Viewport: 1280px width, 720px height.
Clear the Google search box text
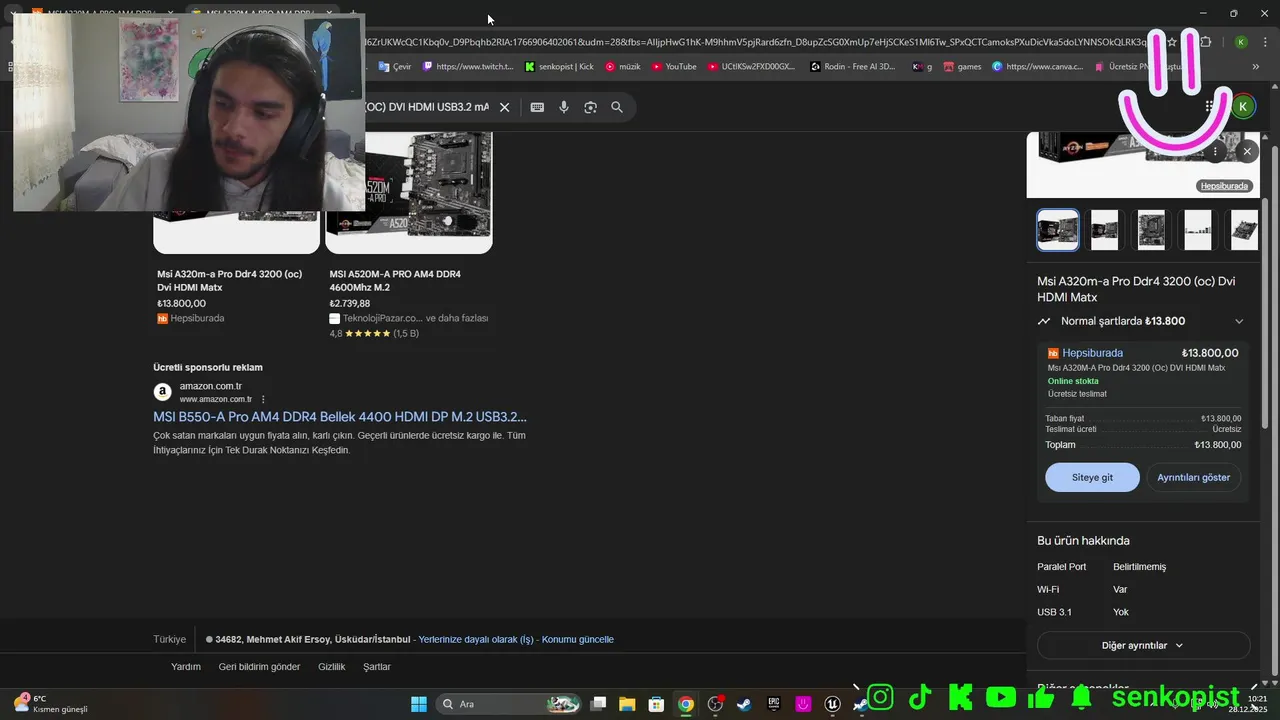click(505, 107)
